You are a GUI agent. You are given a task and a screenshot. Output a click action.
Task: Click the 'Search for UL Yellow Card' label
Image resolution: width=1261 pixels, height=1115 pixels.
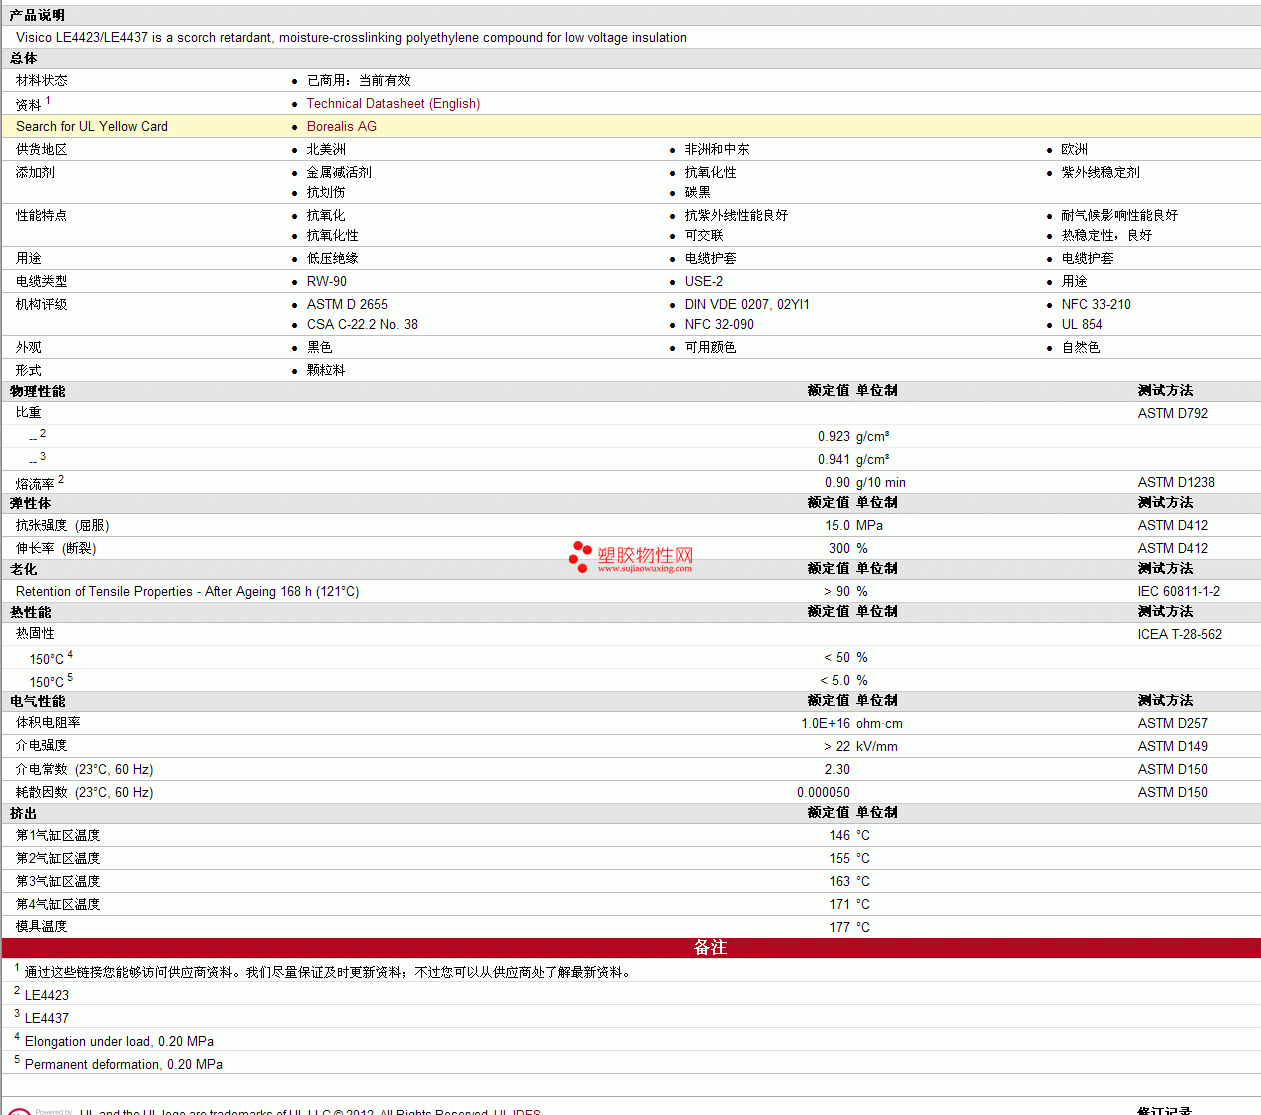[92, 127]
